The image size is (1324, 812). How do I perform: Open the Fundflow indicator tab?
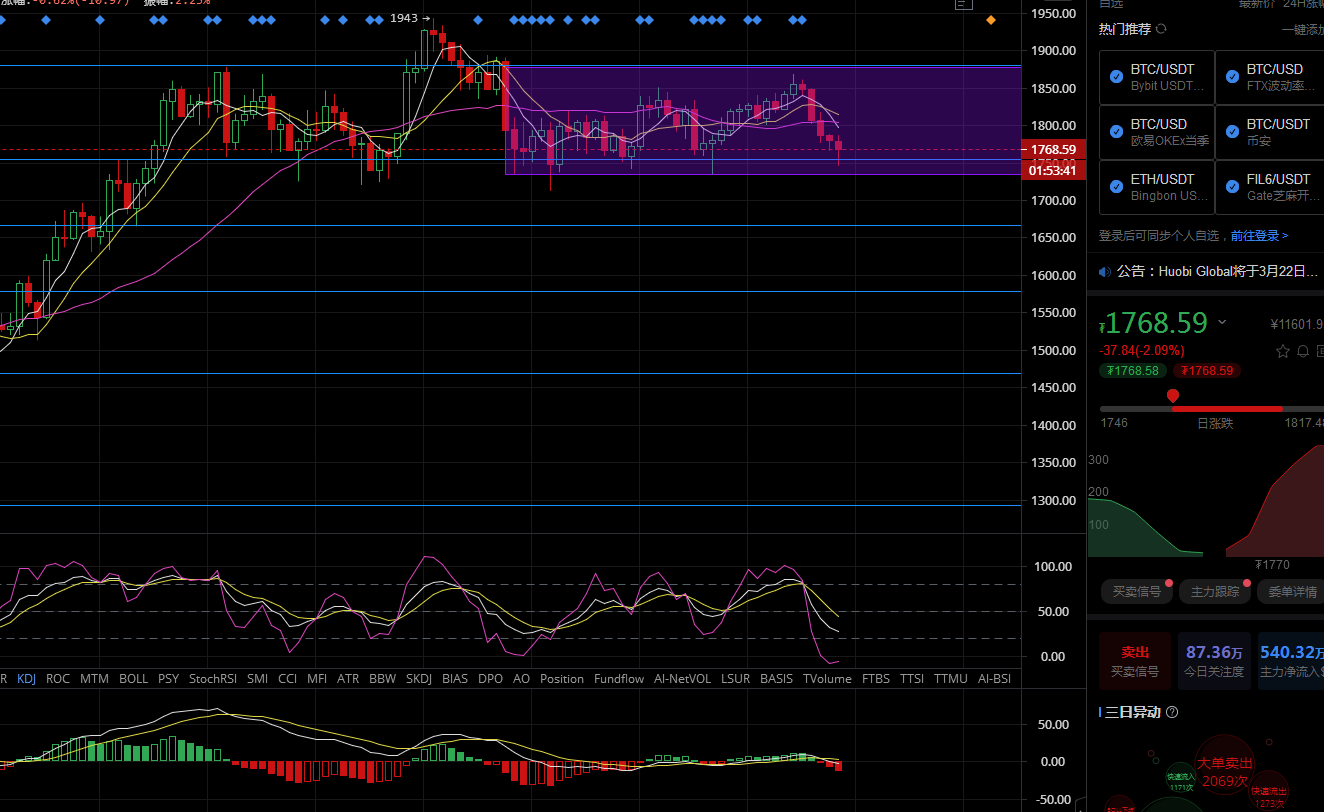click(x=618, y=679)
